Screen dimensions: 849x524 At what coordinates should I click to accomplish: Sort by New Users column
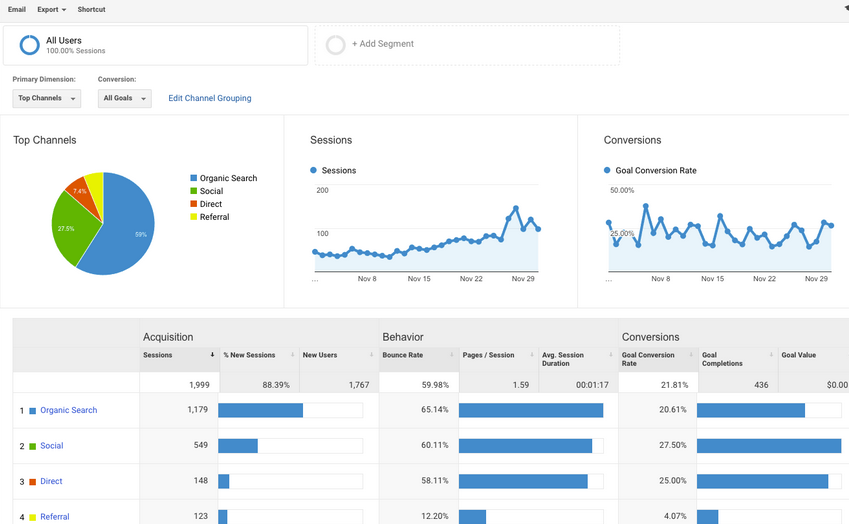click(339, 359)
